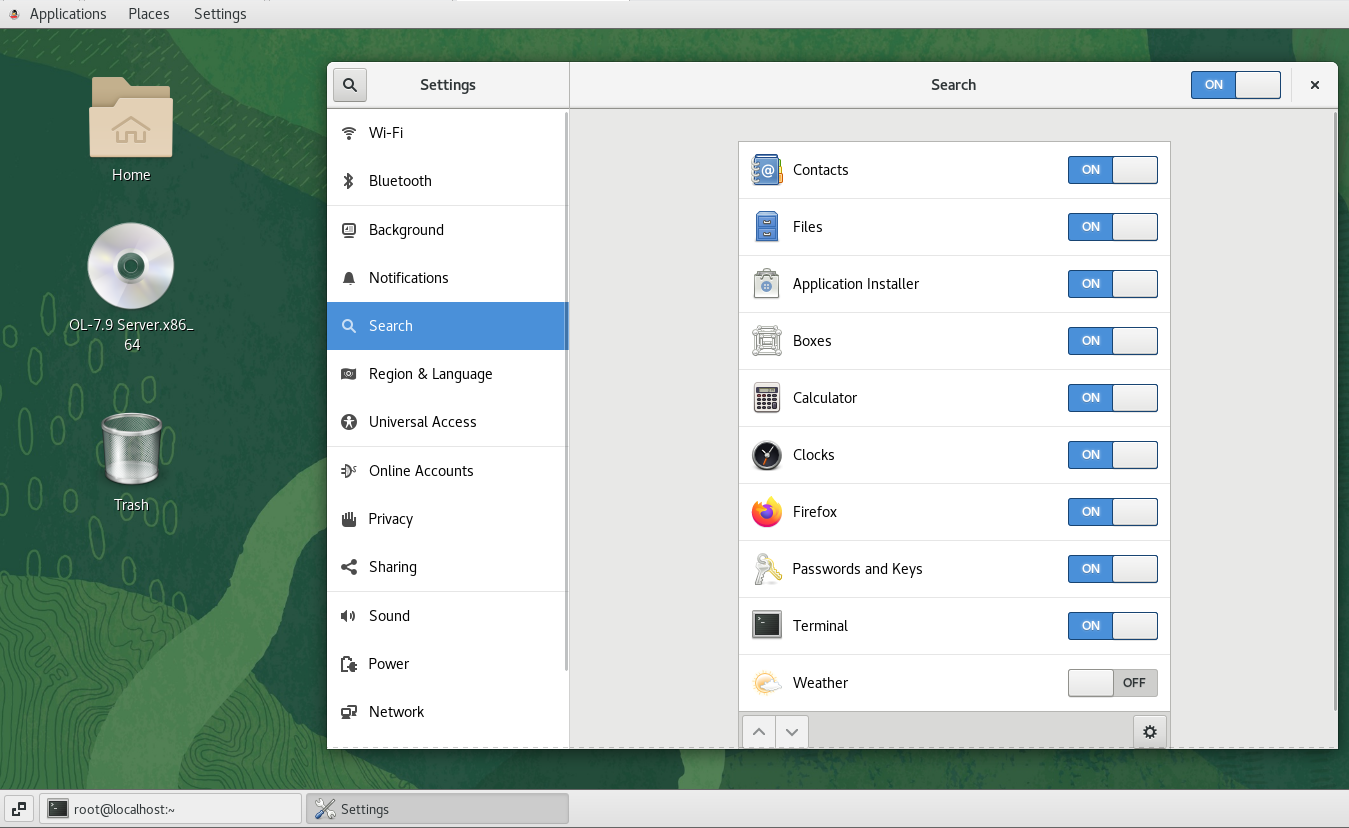Select the Weather row label
This screenshot has width=1349, height=828.
point(820,683)
